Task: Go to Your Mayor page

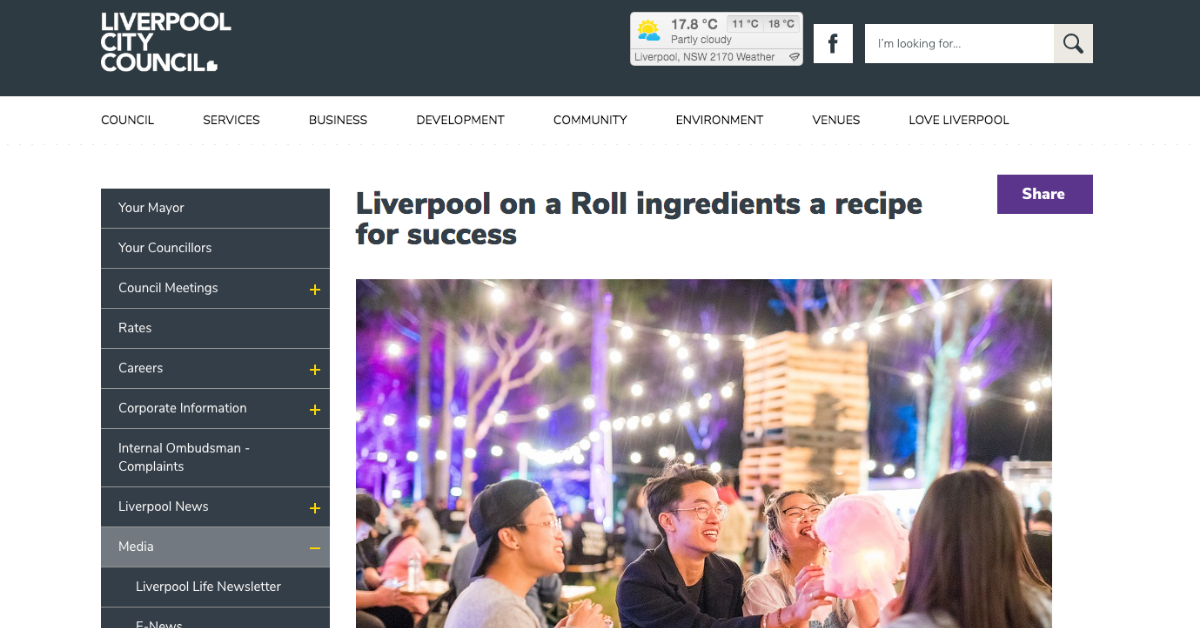Action: [151, 208]
